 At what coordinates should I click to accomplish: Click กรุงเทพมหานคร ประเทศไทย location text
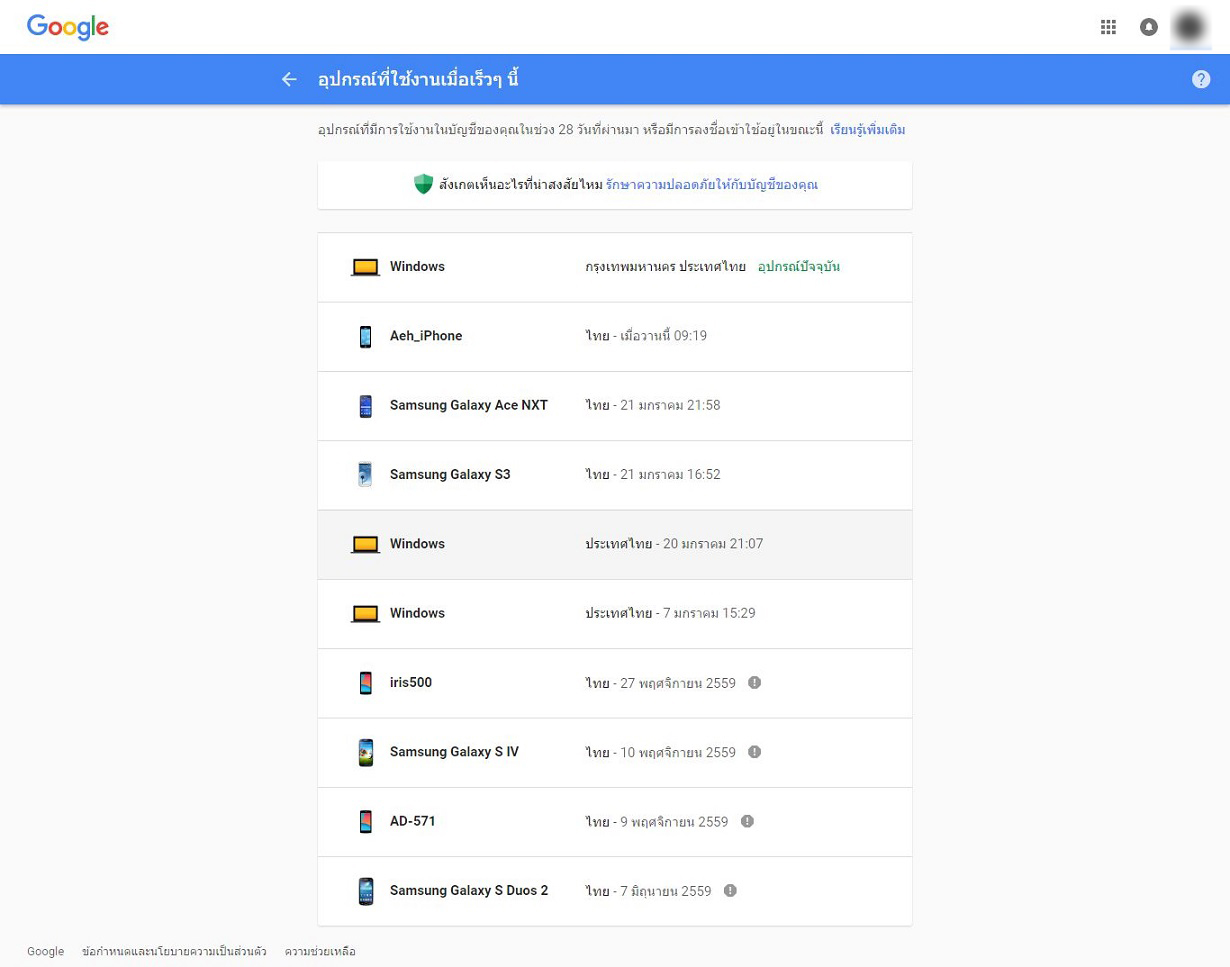click(x=666, y=267)
